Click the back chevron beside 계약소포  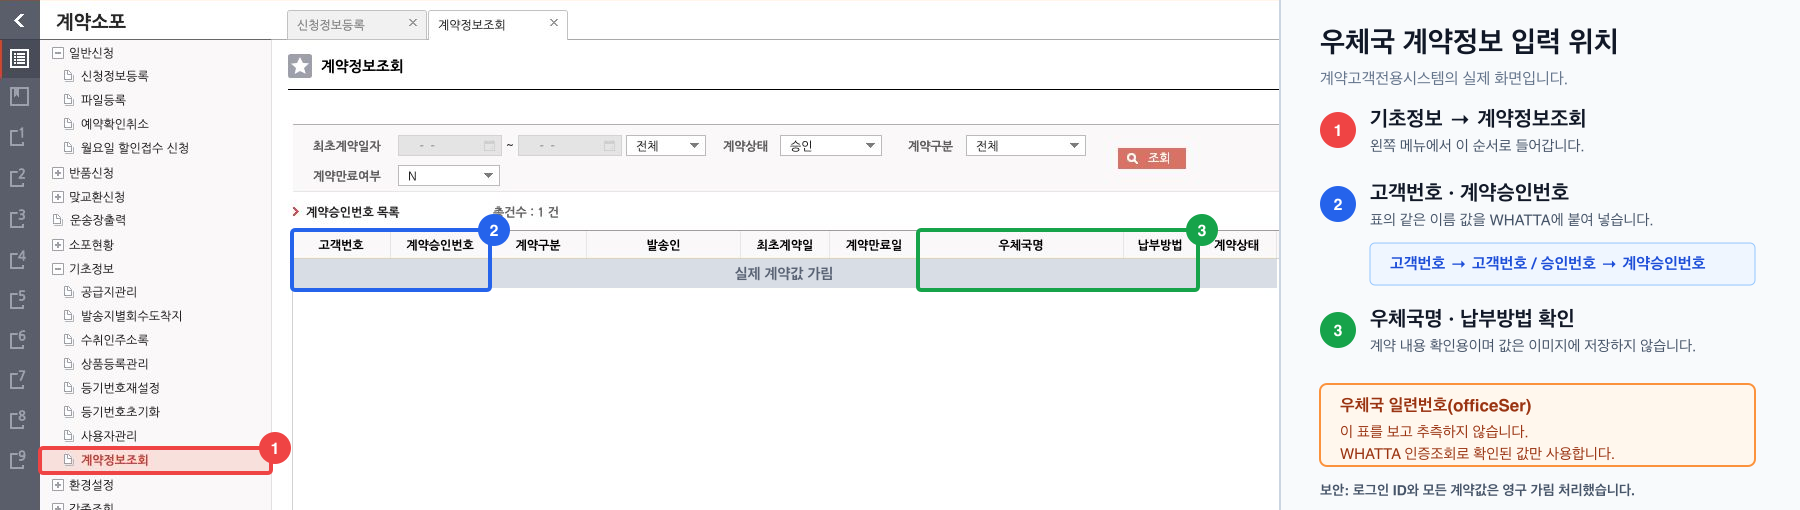19,20
